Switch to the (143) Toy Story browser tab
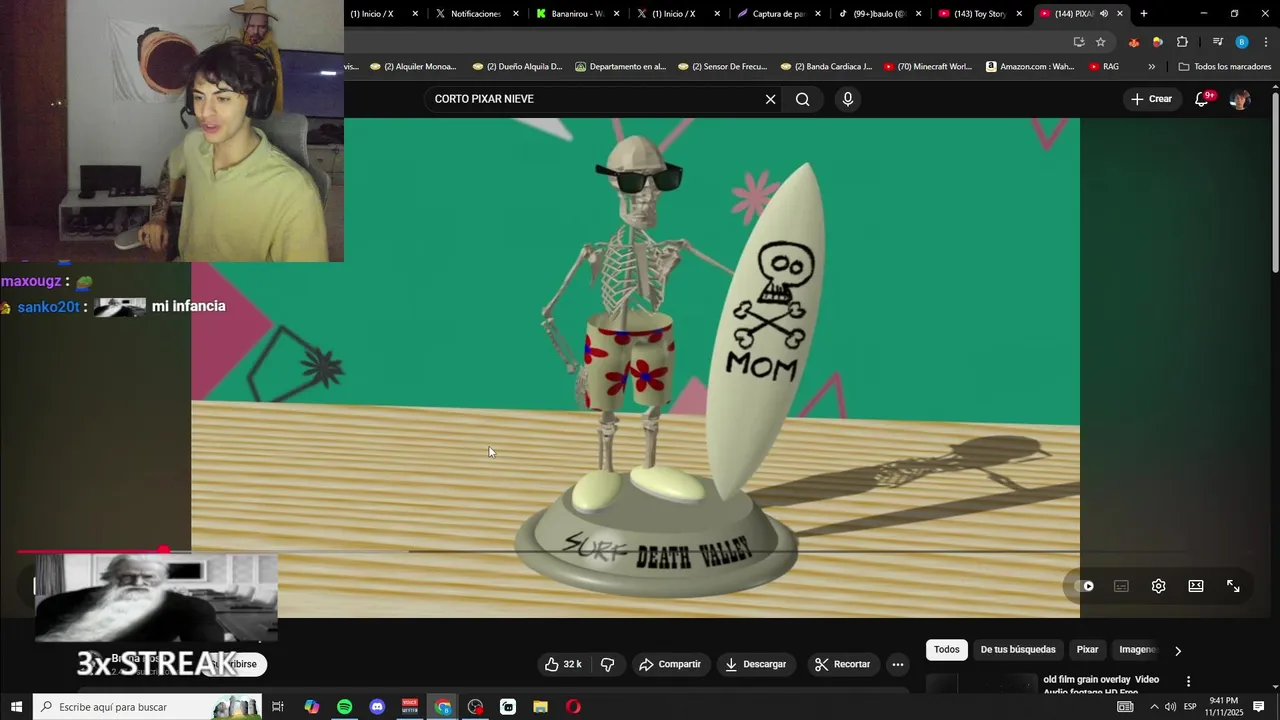This screenshot has height=720, width=1280. [x=976, y=14]
